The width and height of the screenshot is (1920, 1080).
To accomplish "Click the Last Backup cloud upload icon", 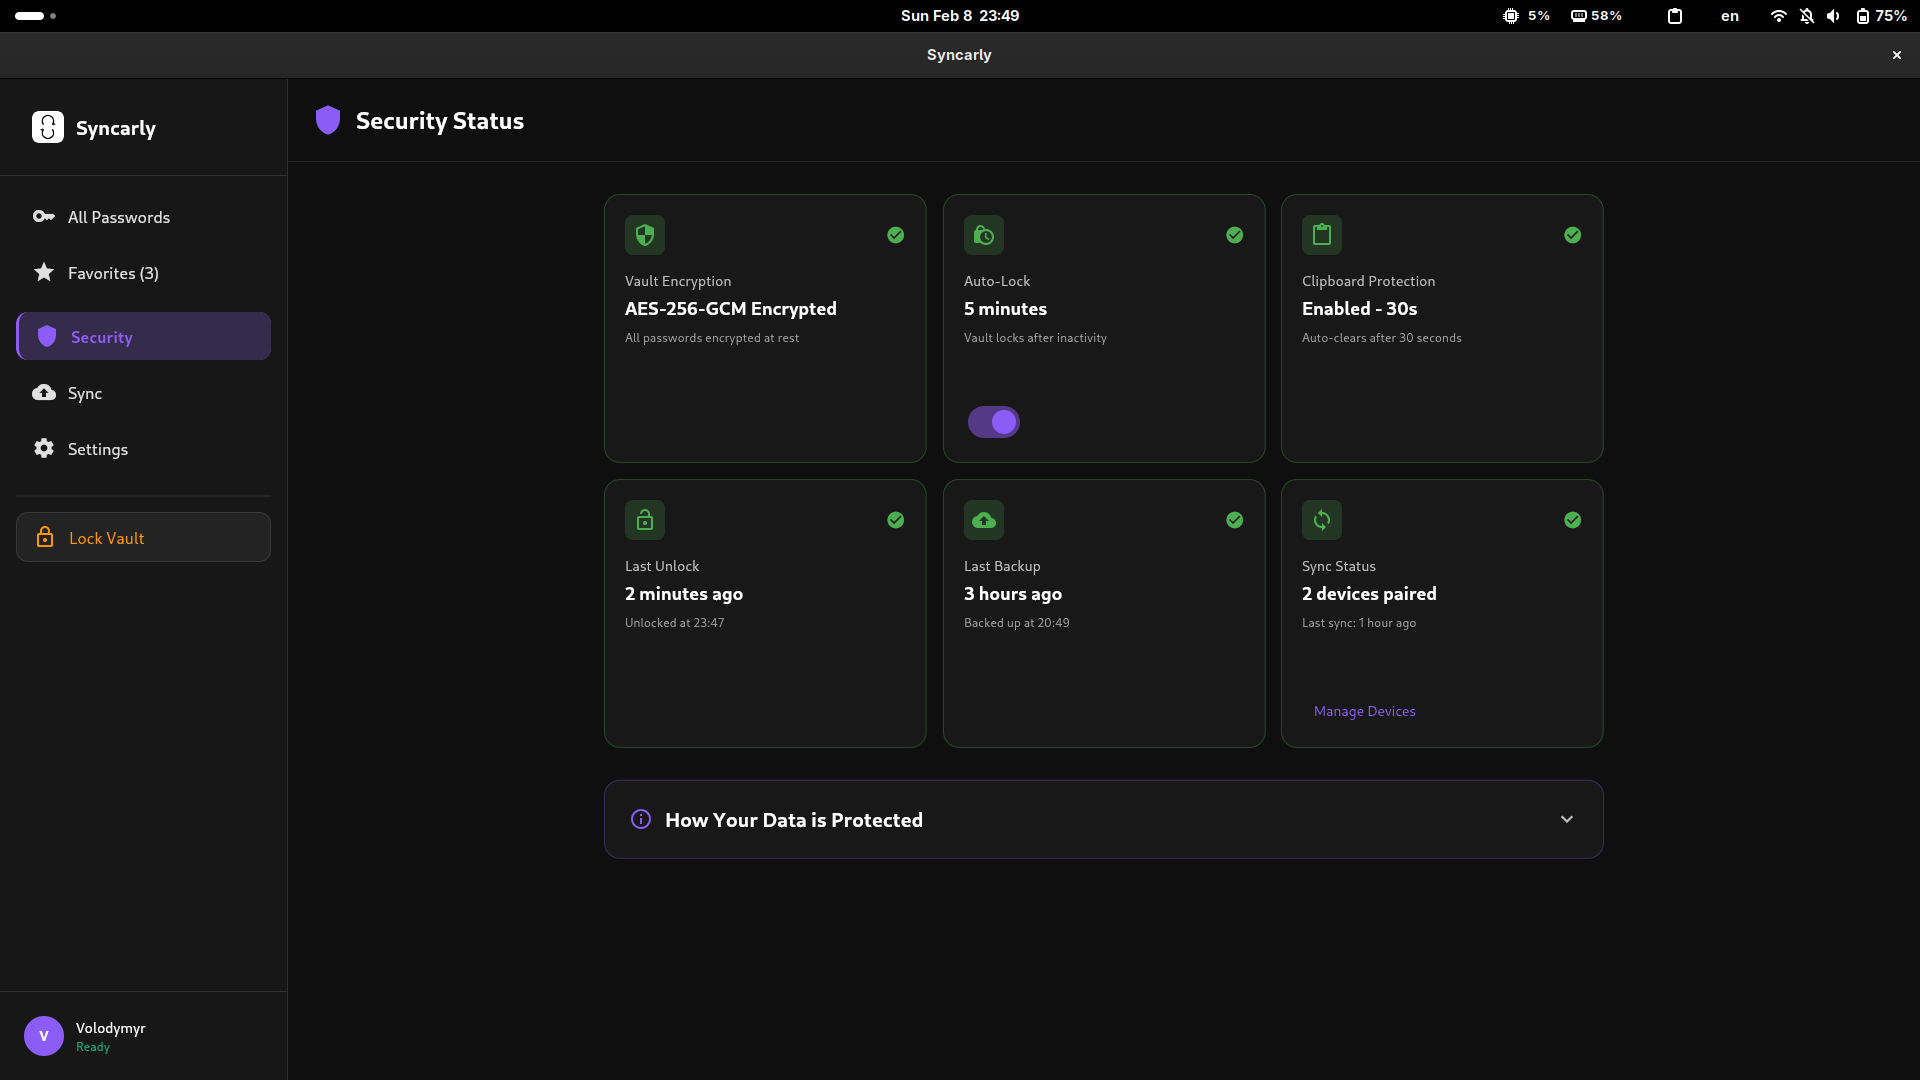I will [983, 519].
